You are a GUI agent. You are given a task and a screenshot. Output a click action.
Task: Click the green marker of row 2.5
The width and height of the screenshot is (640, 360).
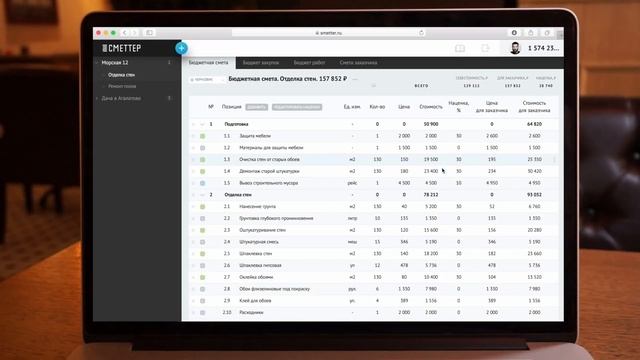click(202, 254)
